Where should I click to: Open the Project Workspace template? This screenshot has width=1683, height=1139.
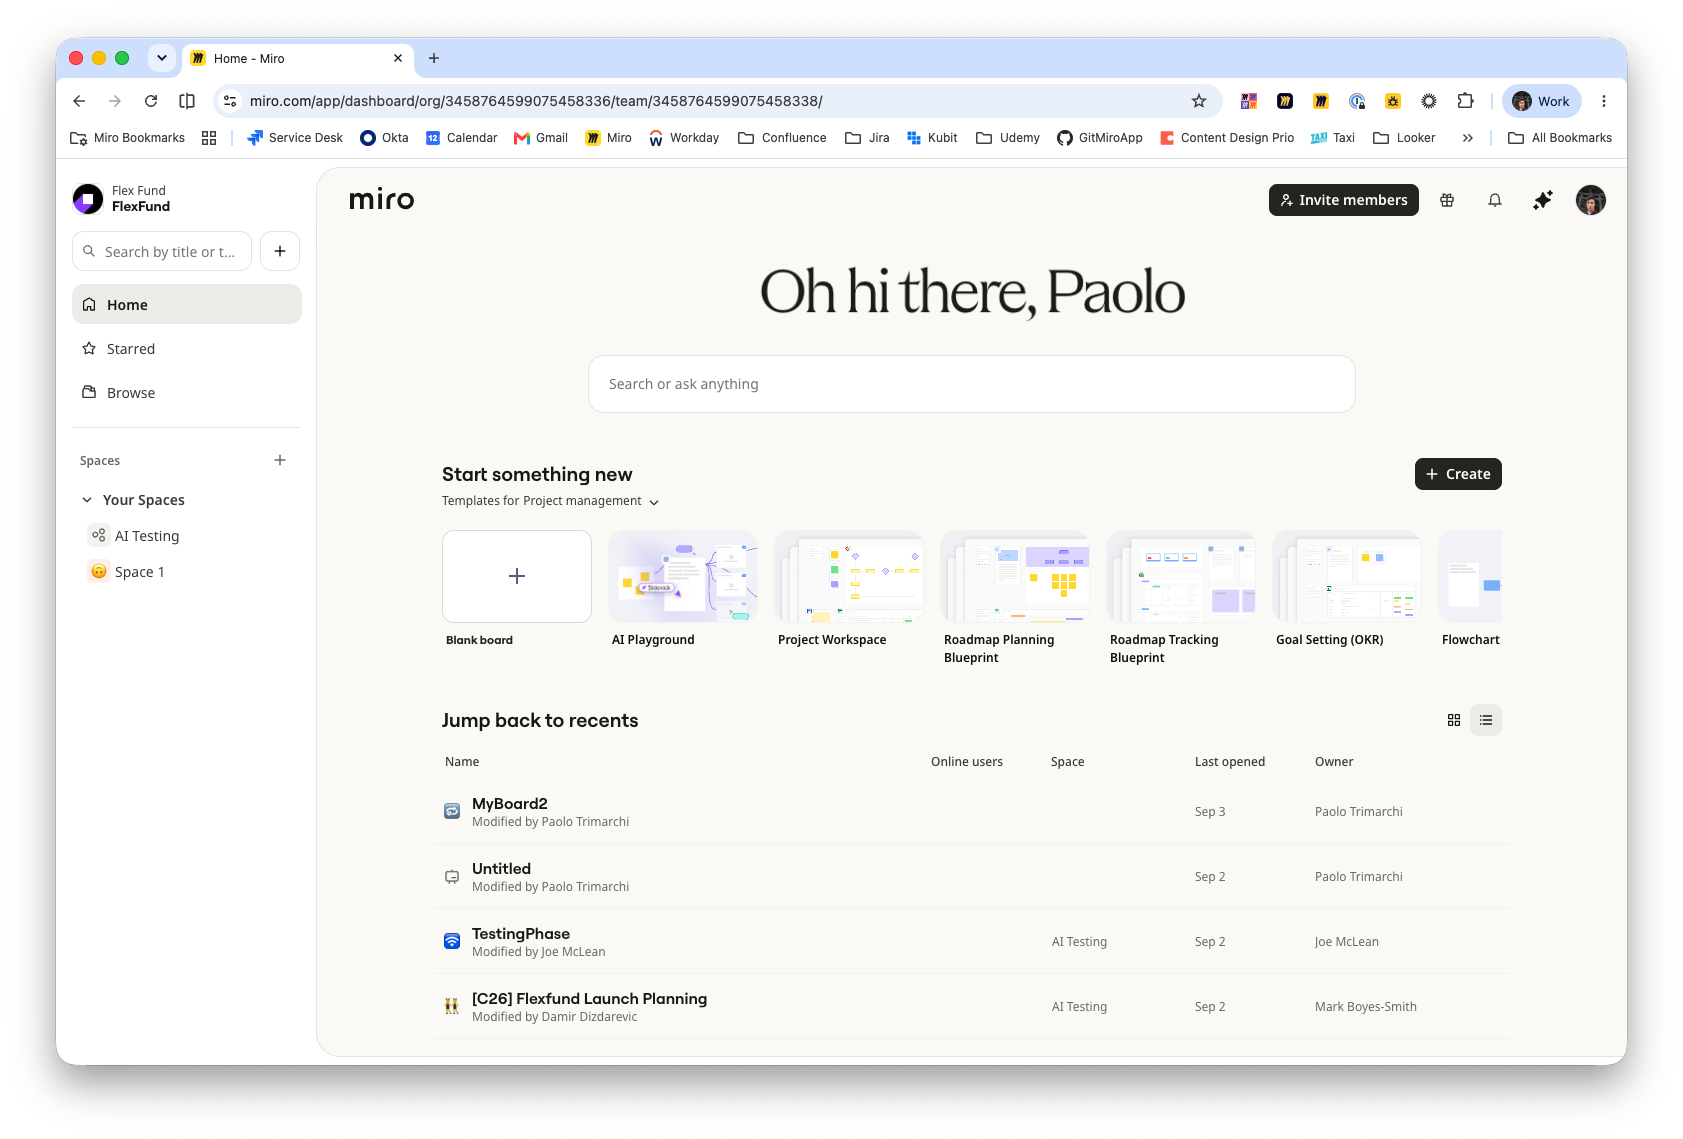[x=849, y=576]
